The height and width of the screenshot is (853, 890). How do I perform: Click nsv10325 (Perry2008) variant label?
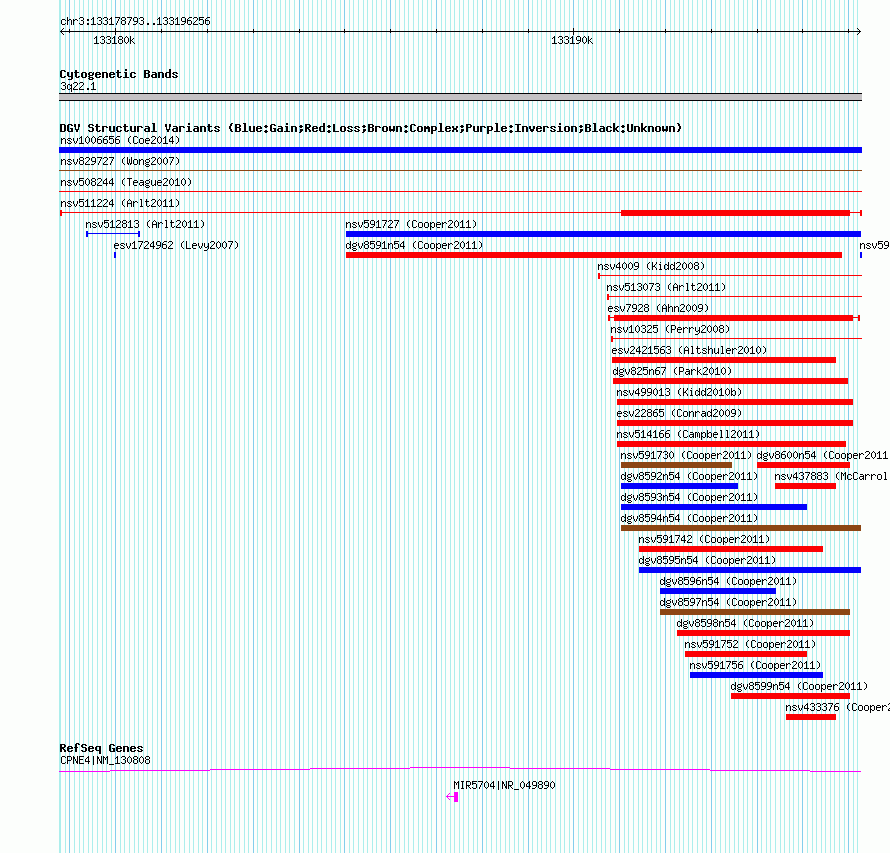(670, 329)
